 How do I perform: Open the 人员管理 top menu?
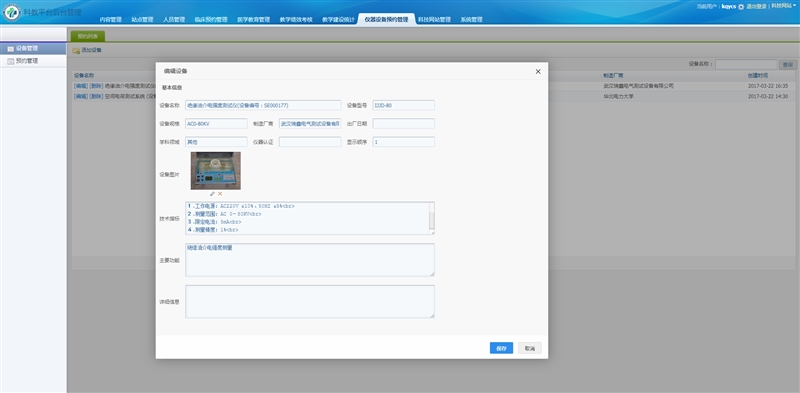pyautogui.click(x=174, y=19)
